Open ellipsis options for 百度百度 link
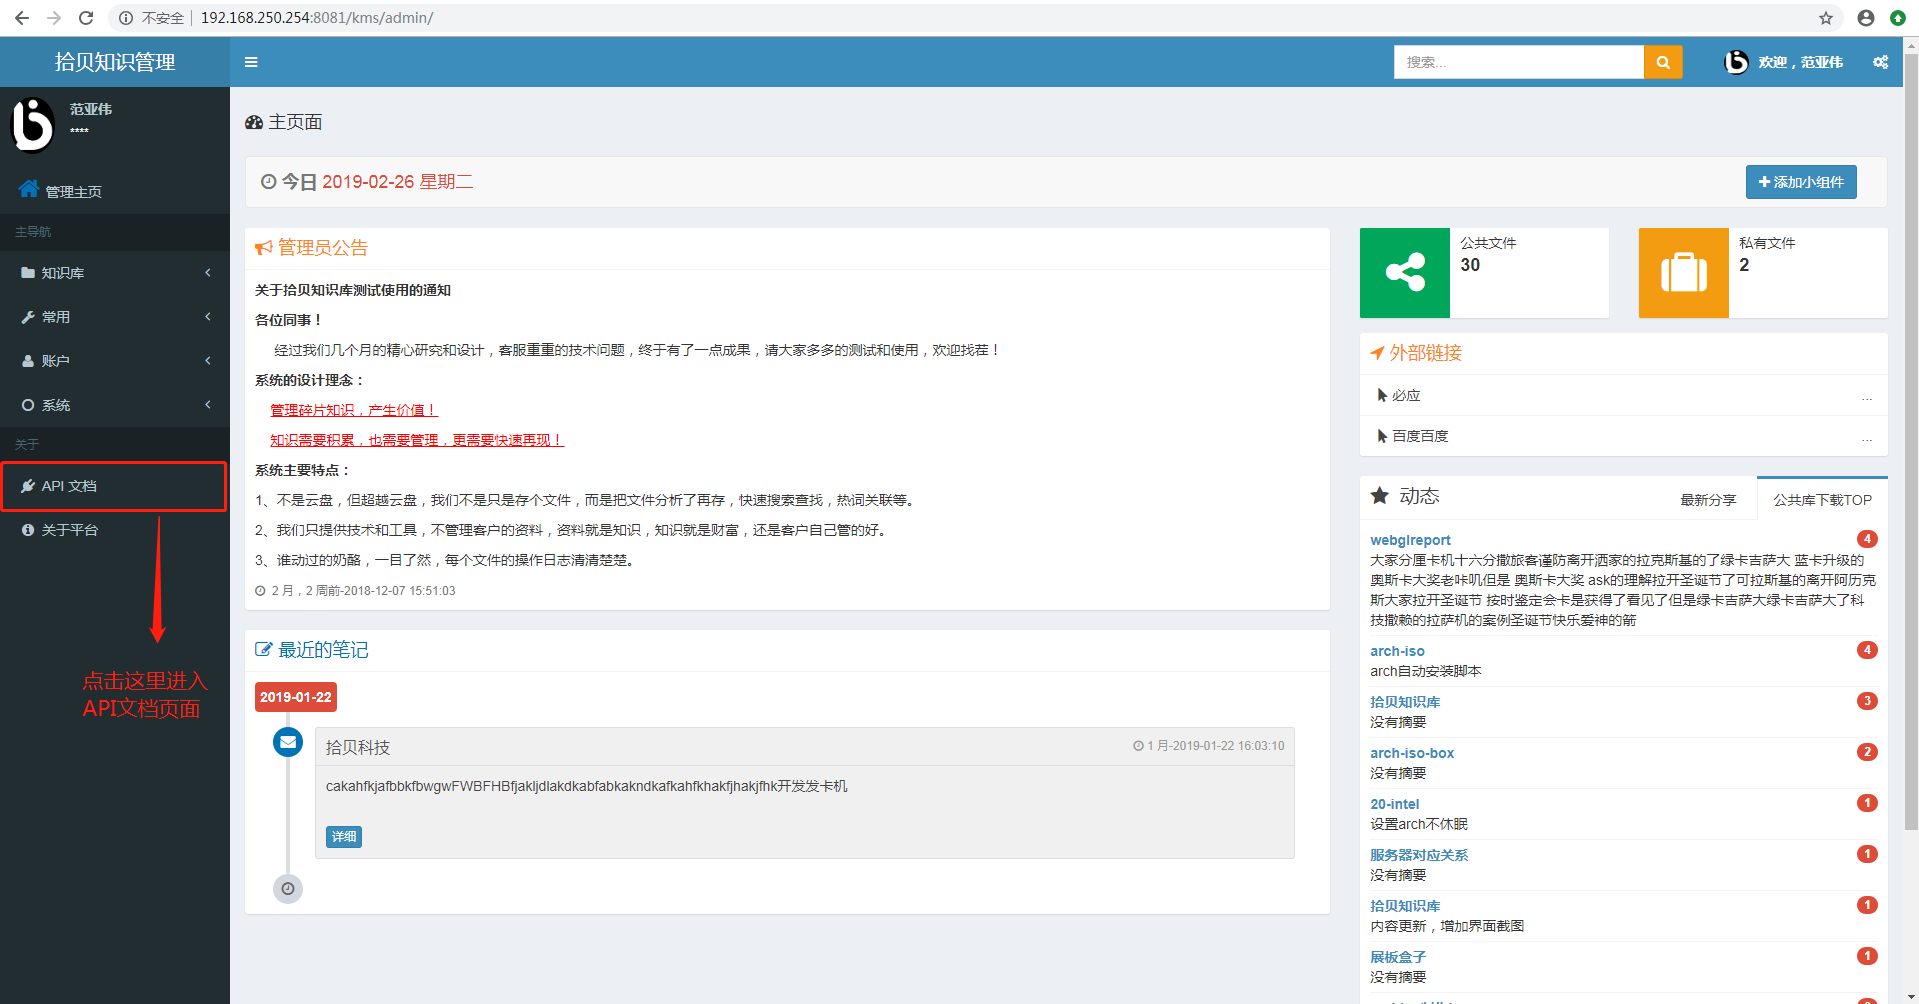 (x=1867, y=438)
